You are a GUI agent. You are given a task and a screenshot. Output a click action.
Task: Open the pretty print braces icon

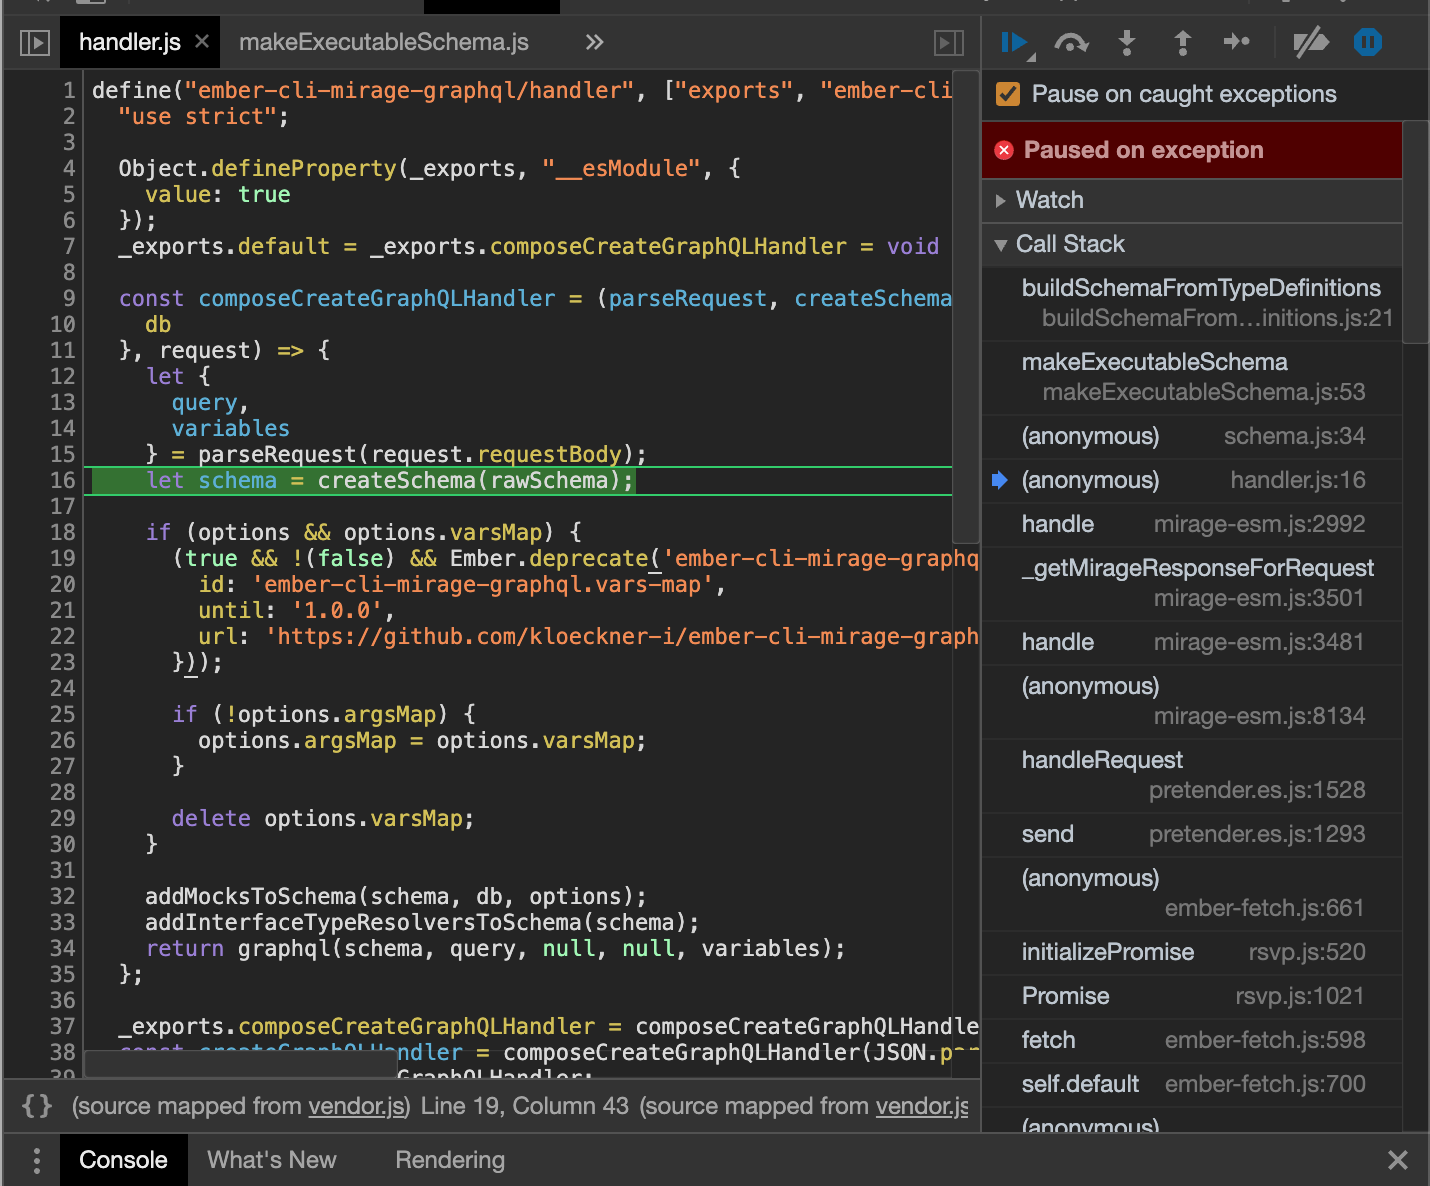tap(38, 1106)
